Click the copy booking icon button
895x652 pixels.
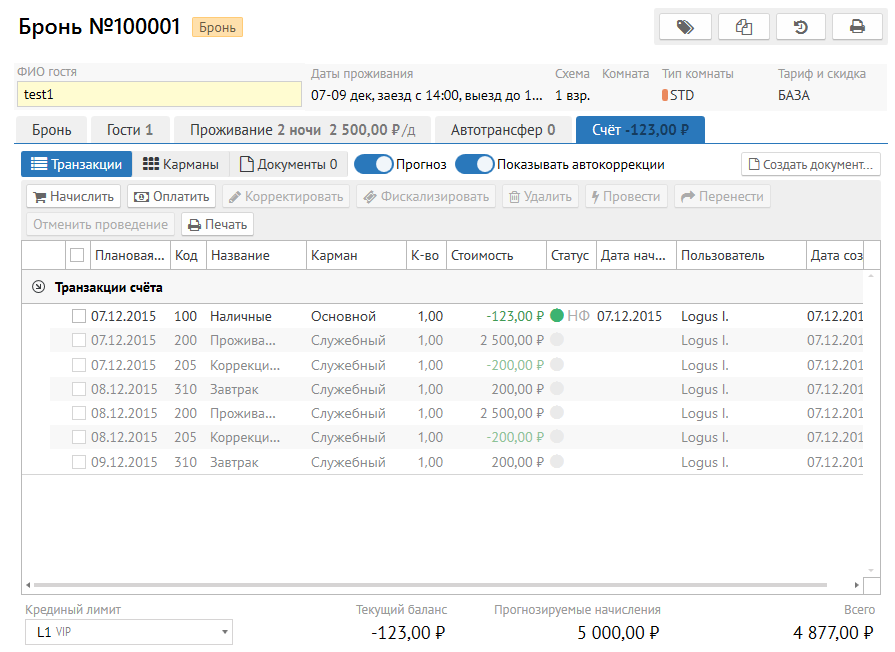(x=743, y=27)
